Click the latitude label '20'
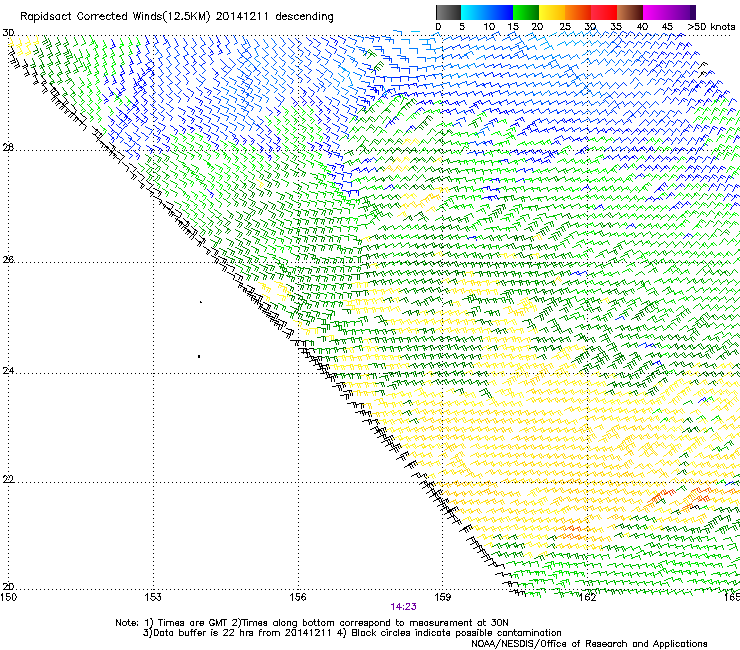Image resolution: width=740 pixels, height=650 pixels. [8, 586]
